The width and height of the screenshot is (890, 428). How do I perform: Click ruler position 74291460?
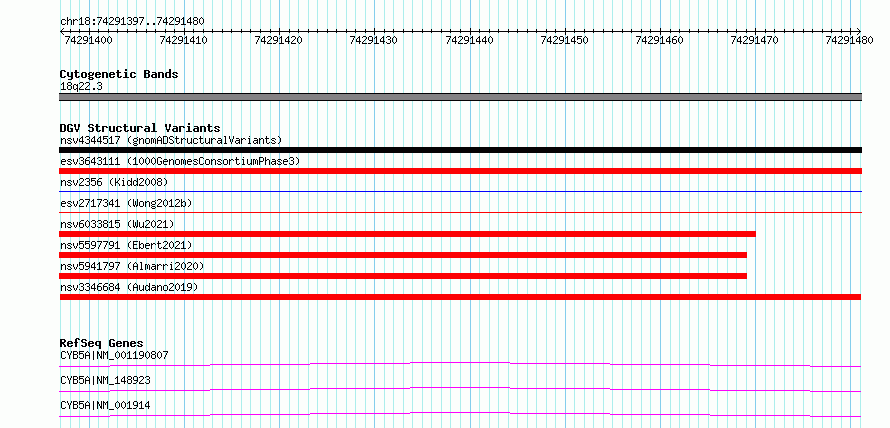pyautogui.click(x=660, y=40)
